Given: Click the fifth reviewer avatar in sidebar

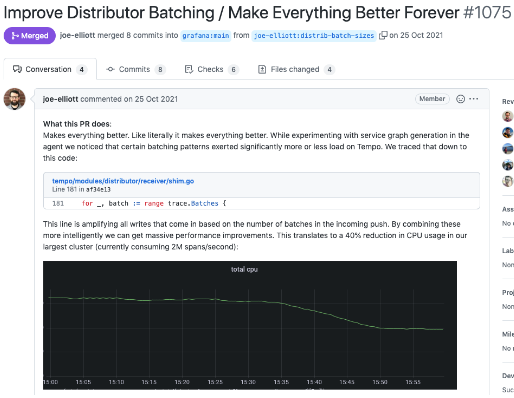Looking at the screenshot, I should pos(508,181).
